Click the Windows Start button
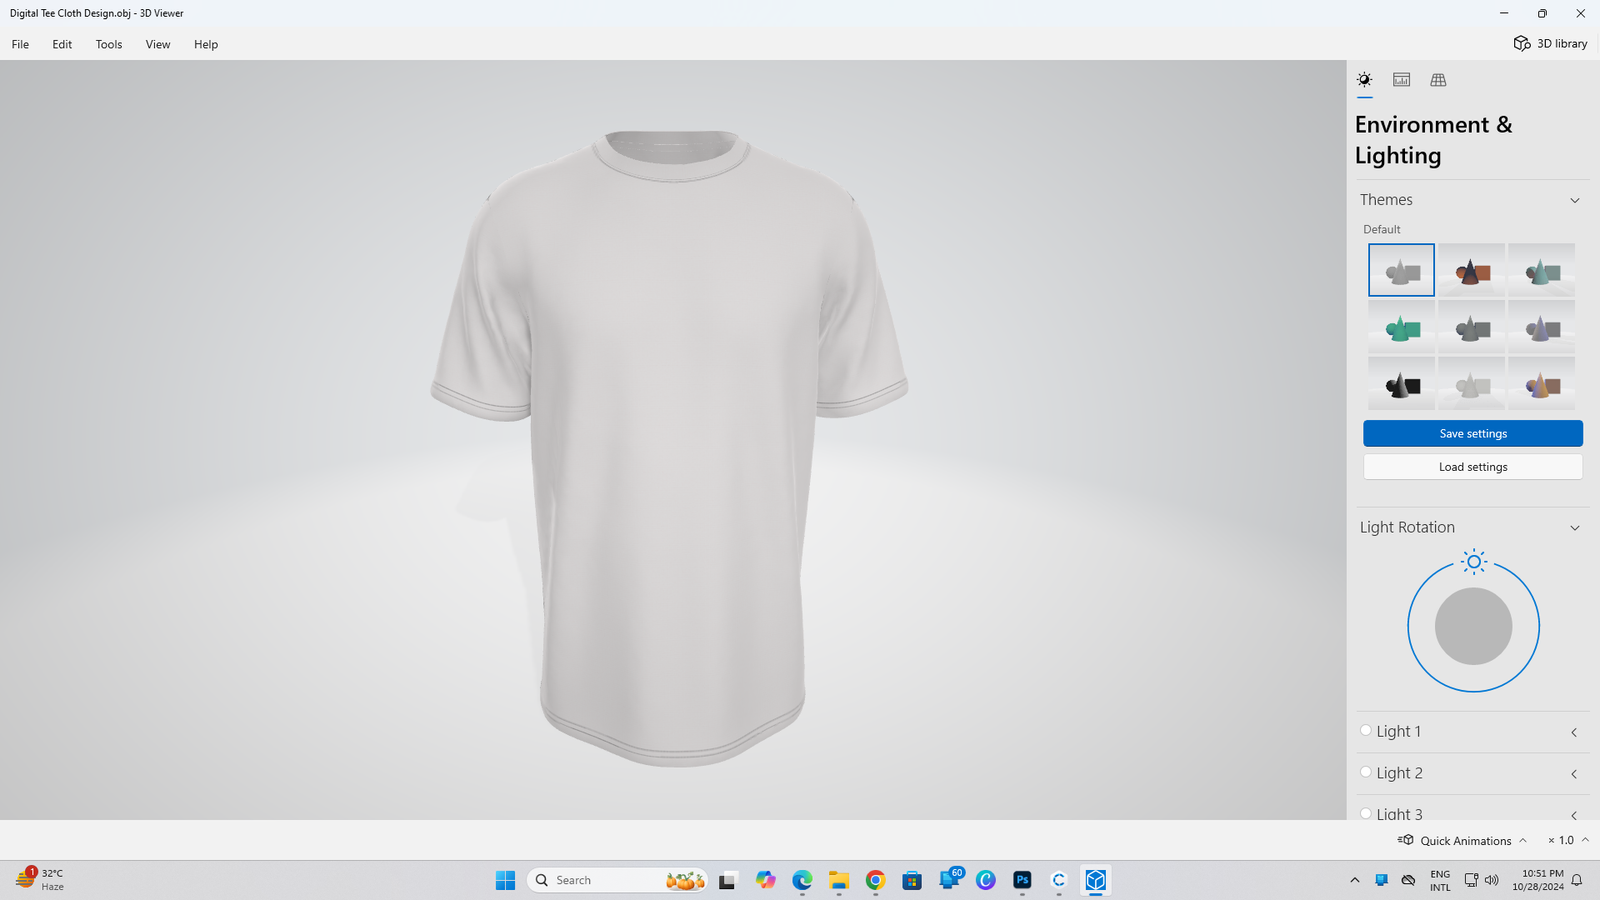 pos(505,880)
